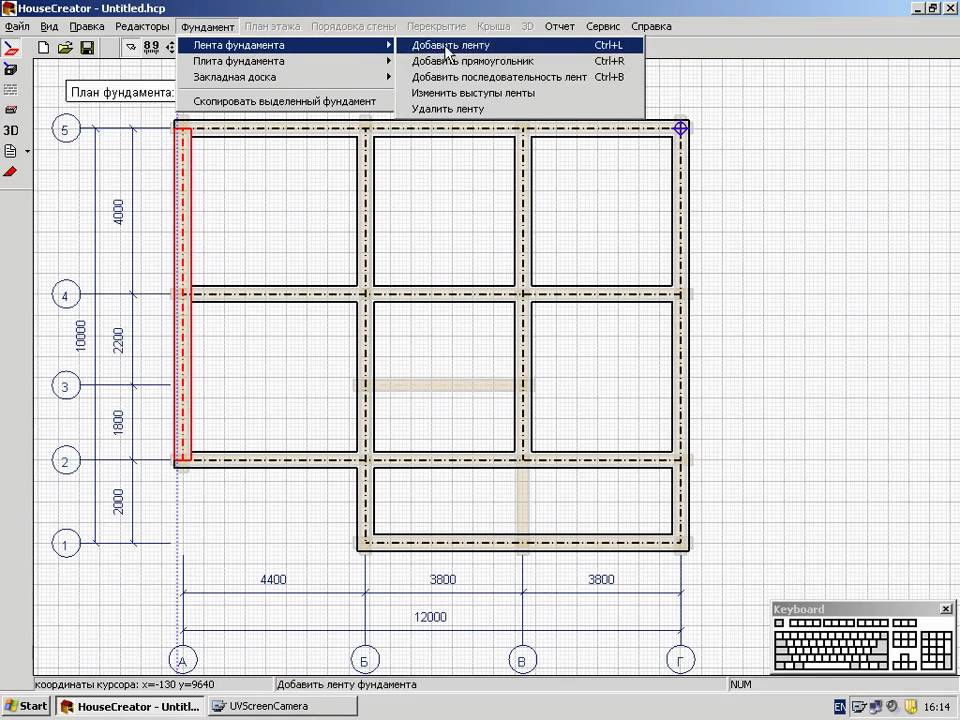Click the 1800 vertical dimension label

tap(118, 422)
